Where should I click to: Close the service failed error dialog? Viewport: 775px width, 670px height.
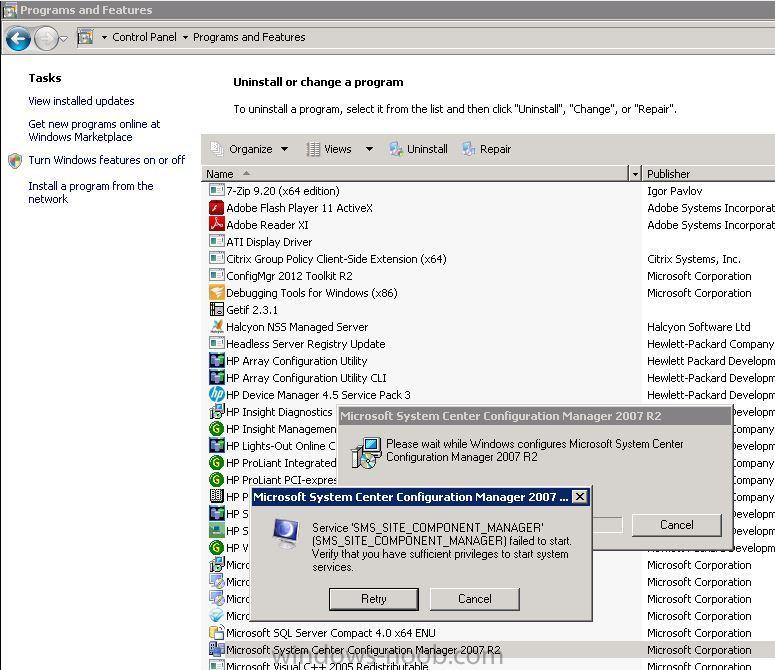click(x=579, y=497)
